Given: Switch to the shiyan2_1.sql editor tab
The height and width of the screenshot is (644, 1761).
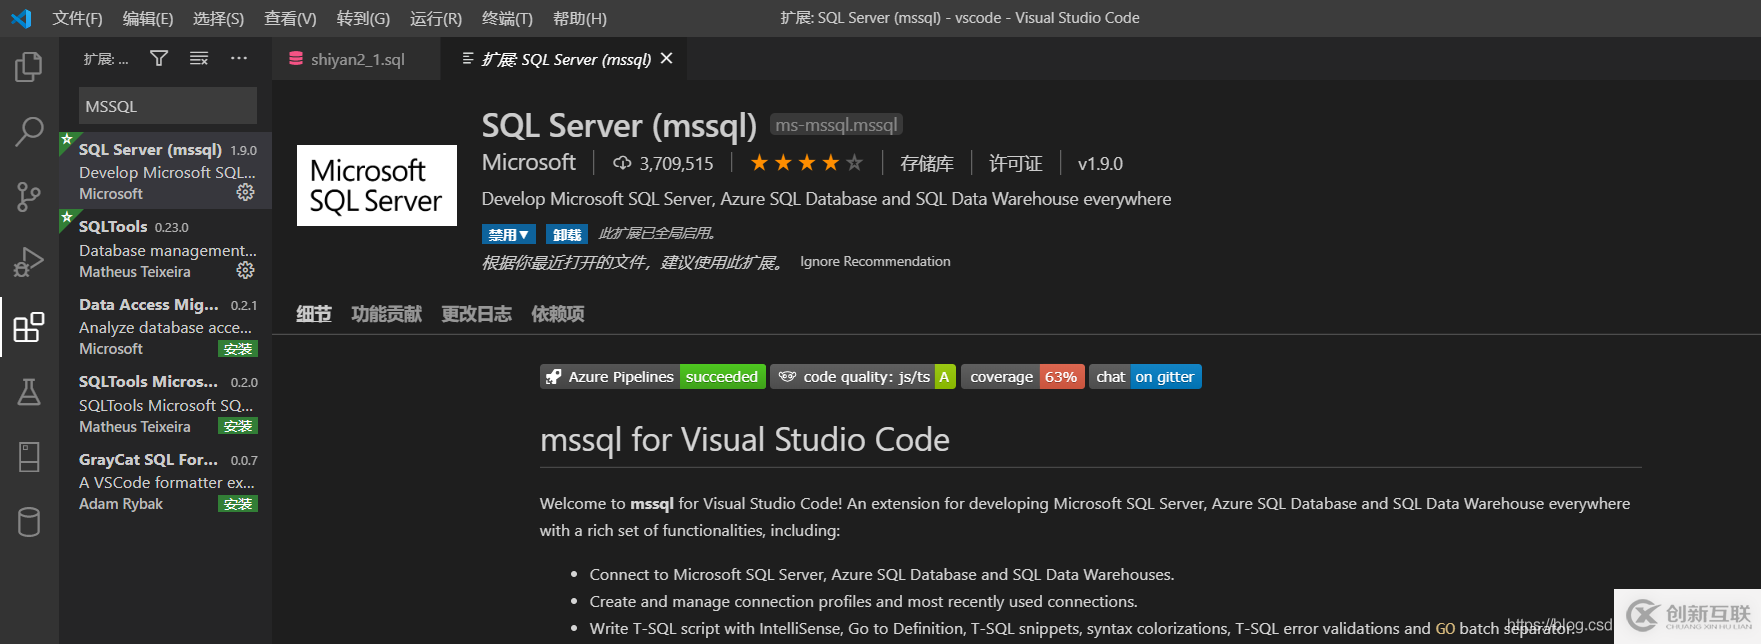Looking at the screenshot, I should [x=357, y=60].
